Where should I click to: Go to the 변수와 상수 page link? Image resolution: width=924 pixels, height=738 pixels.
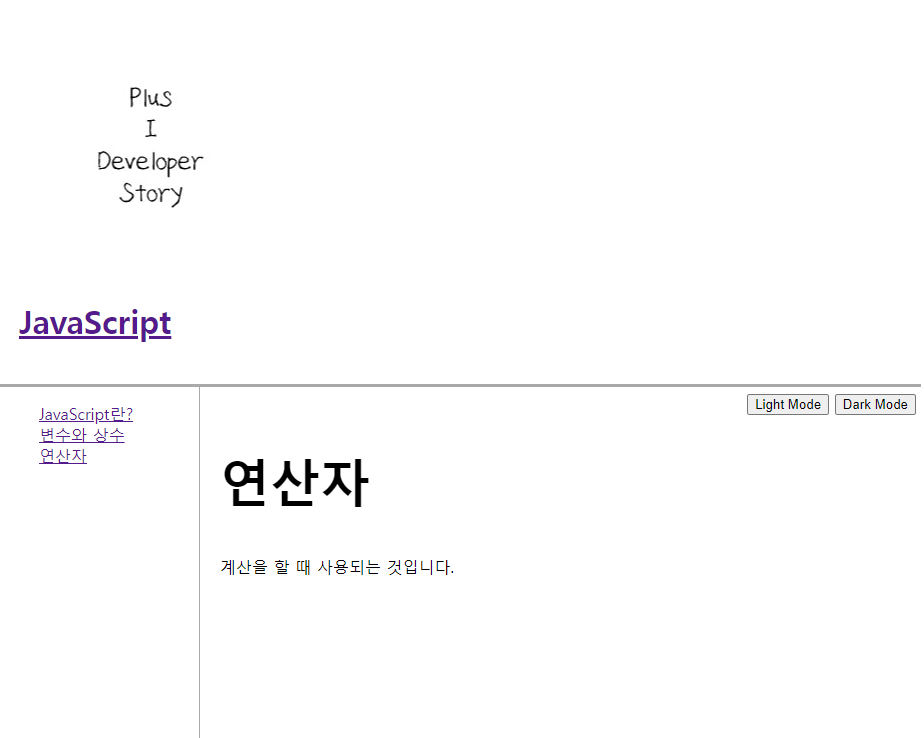tap(82, 435)
